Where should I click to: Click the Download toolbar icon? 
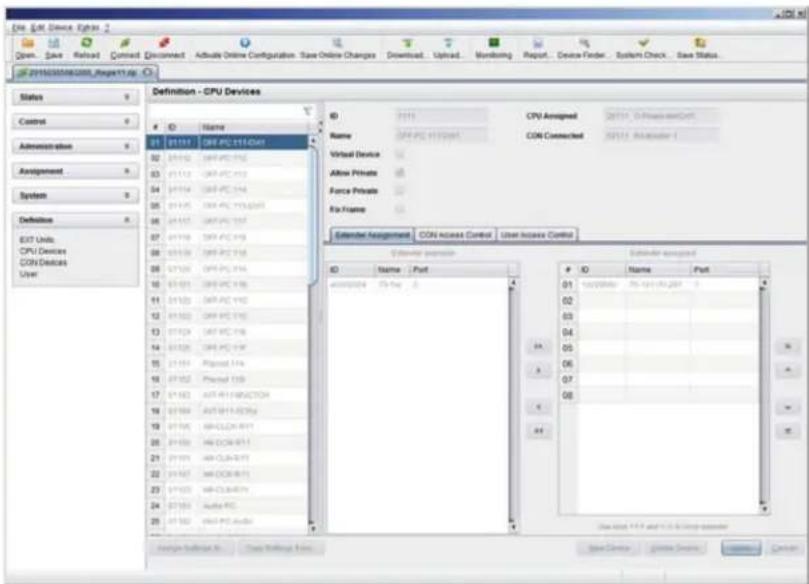click(407, 43)
